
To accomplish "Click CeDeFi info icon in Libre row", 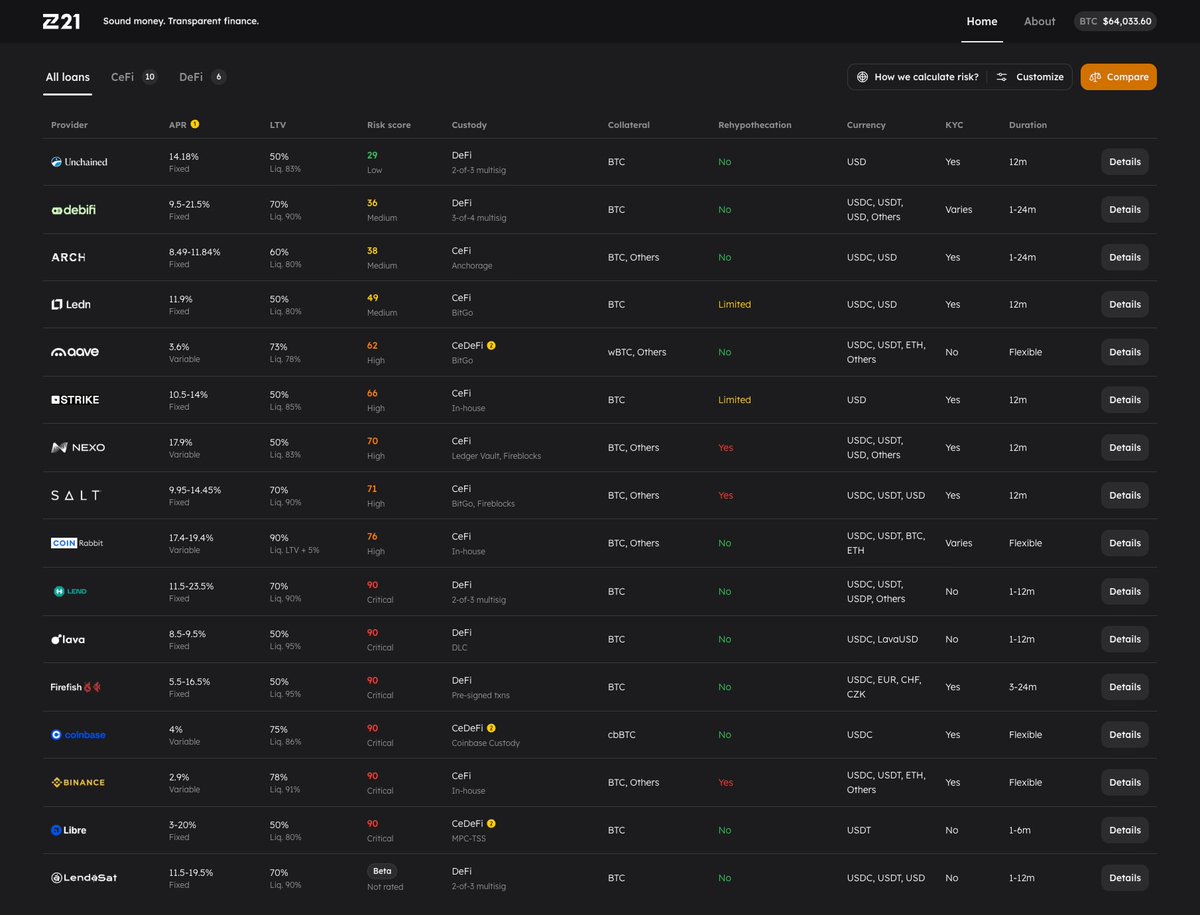I will [491, 823].
